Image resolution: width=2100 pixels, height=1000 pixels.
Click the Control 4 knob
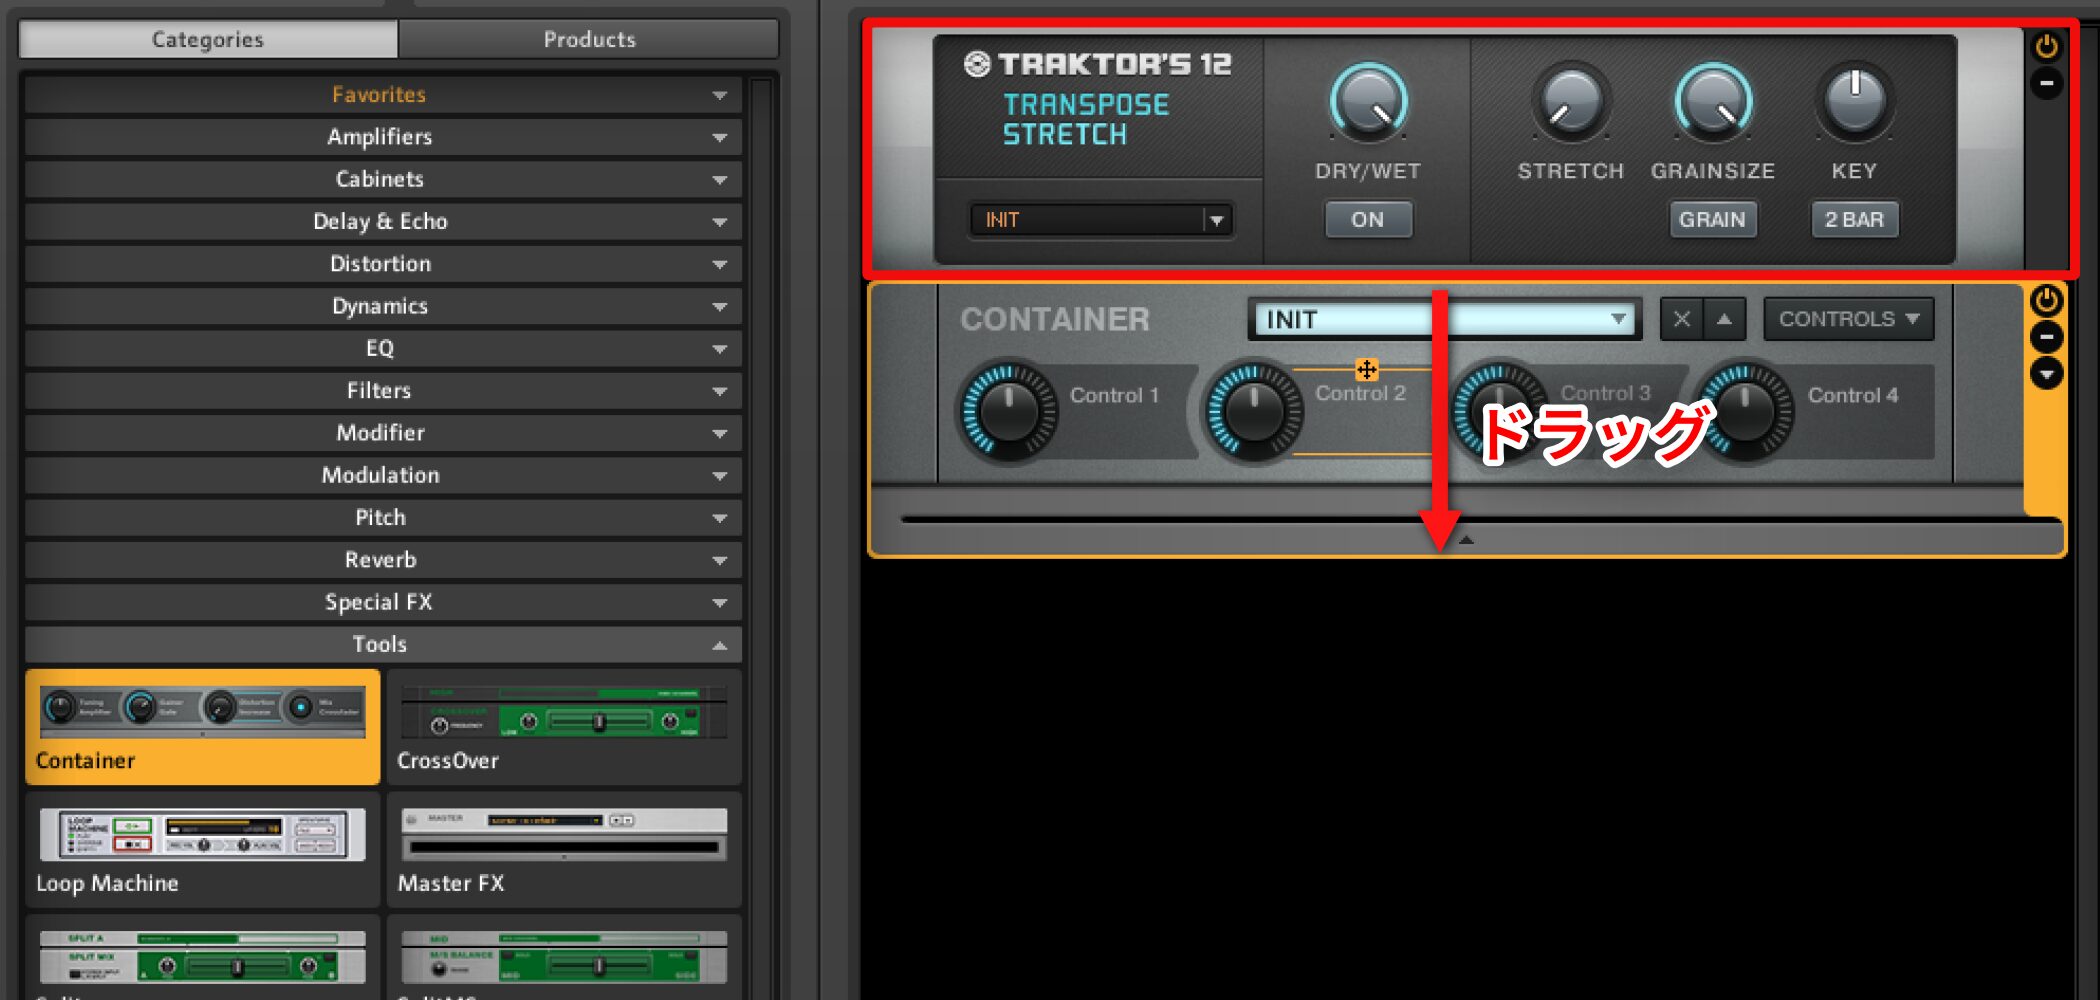[x=1745, y=412]
